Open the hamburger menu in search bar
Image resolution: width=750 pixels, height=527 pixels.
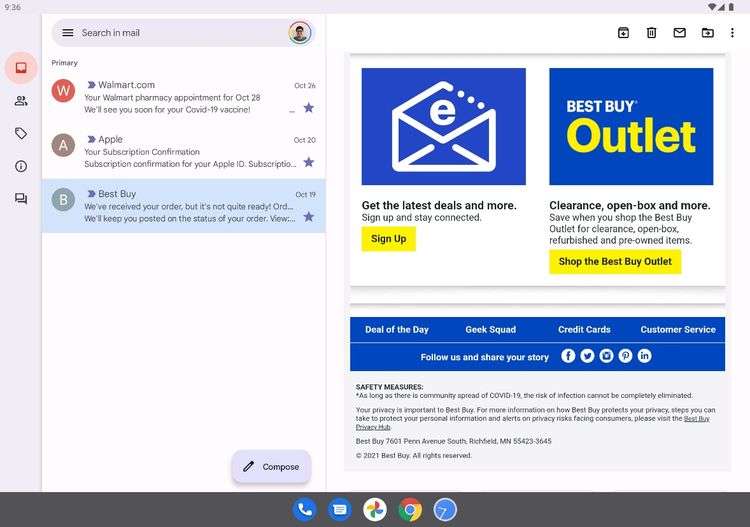coord(68,33)
